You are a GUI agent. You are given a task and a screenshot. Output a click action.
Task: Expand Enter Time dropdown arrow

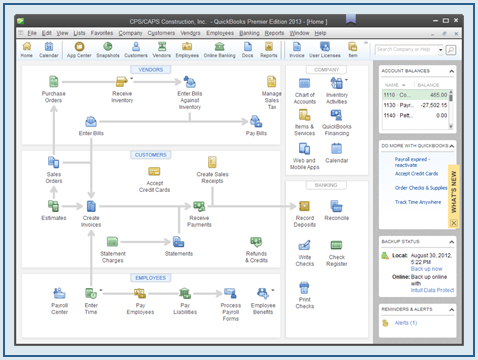tap(101, 290)
